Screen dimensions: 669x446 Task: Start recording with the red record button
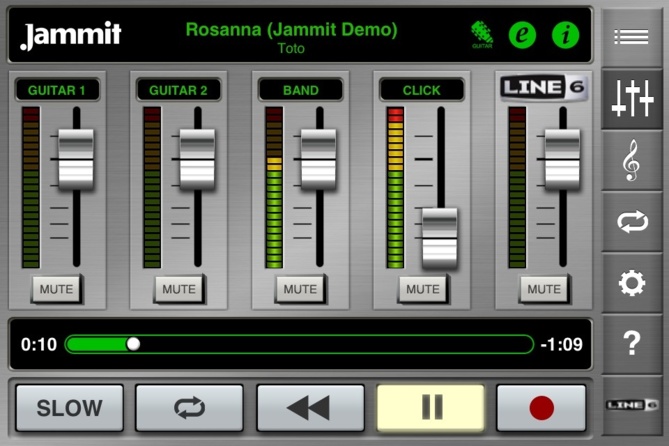(541, 407)
